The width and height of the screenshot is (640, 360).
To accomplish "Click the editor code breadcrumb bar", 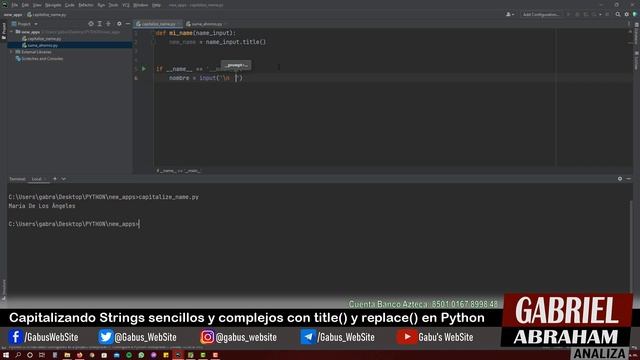I will (x=178, y=171).
